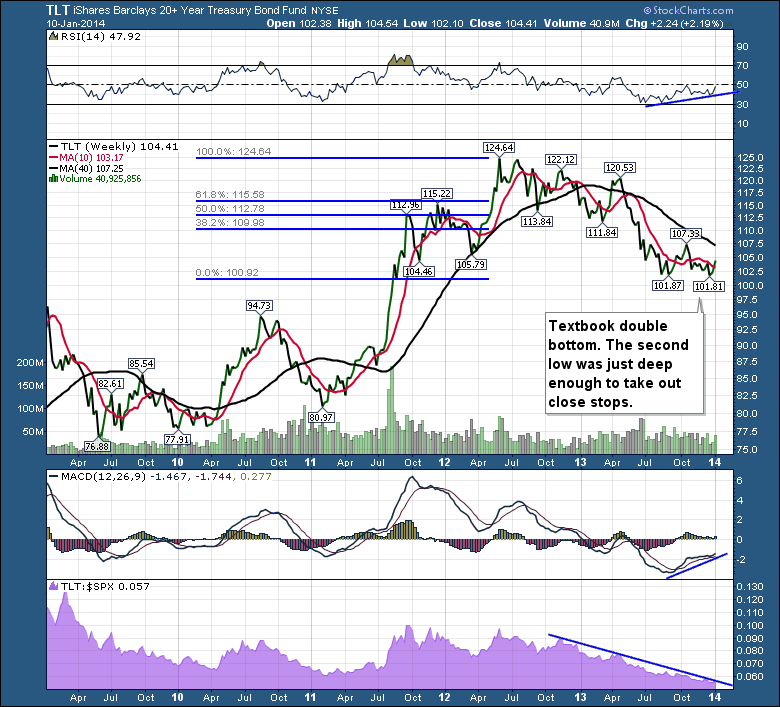
Task: Select the TLT (Weekly) 104.41 legend entry
Action: pyautogui.click(x=119, y=146)
